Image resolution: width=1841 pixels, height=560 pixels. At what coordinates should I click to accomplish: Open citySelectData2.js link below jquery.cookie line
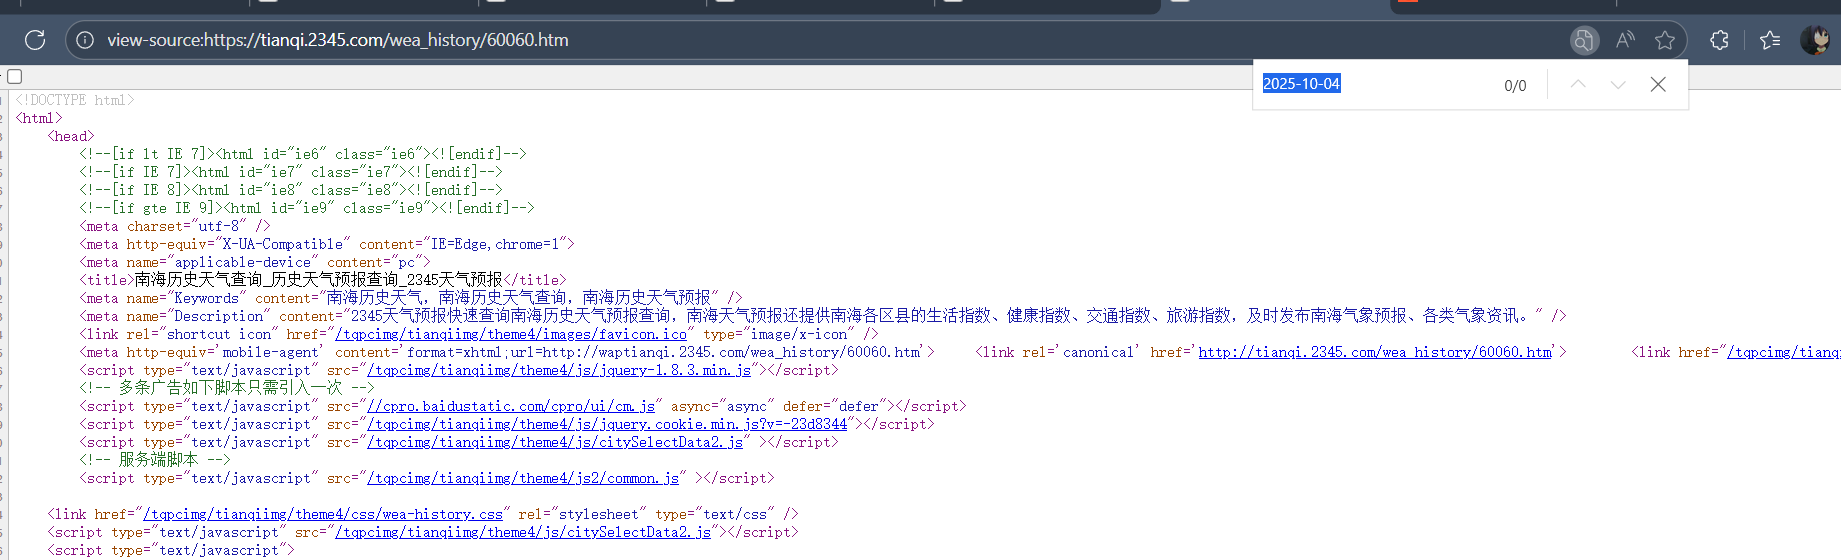pos(555,442)
